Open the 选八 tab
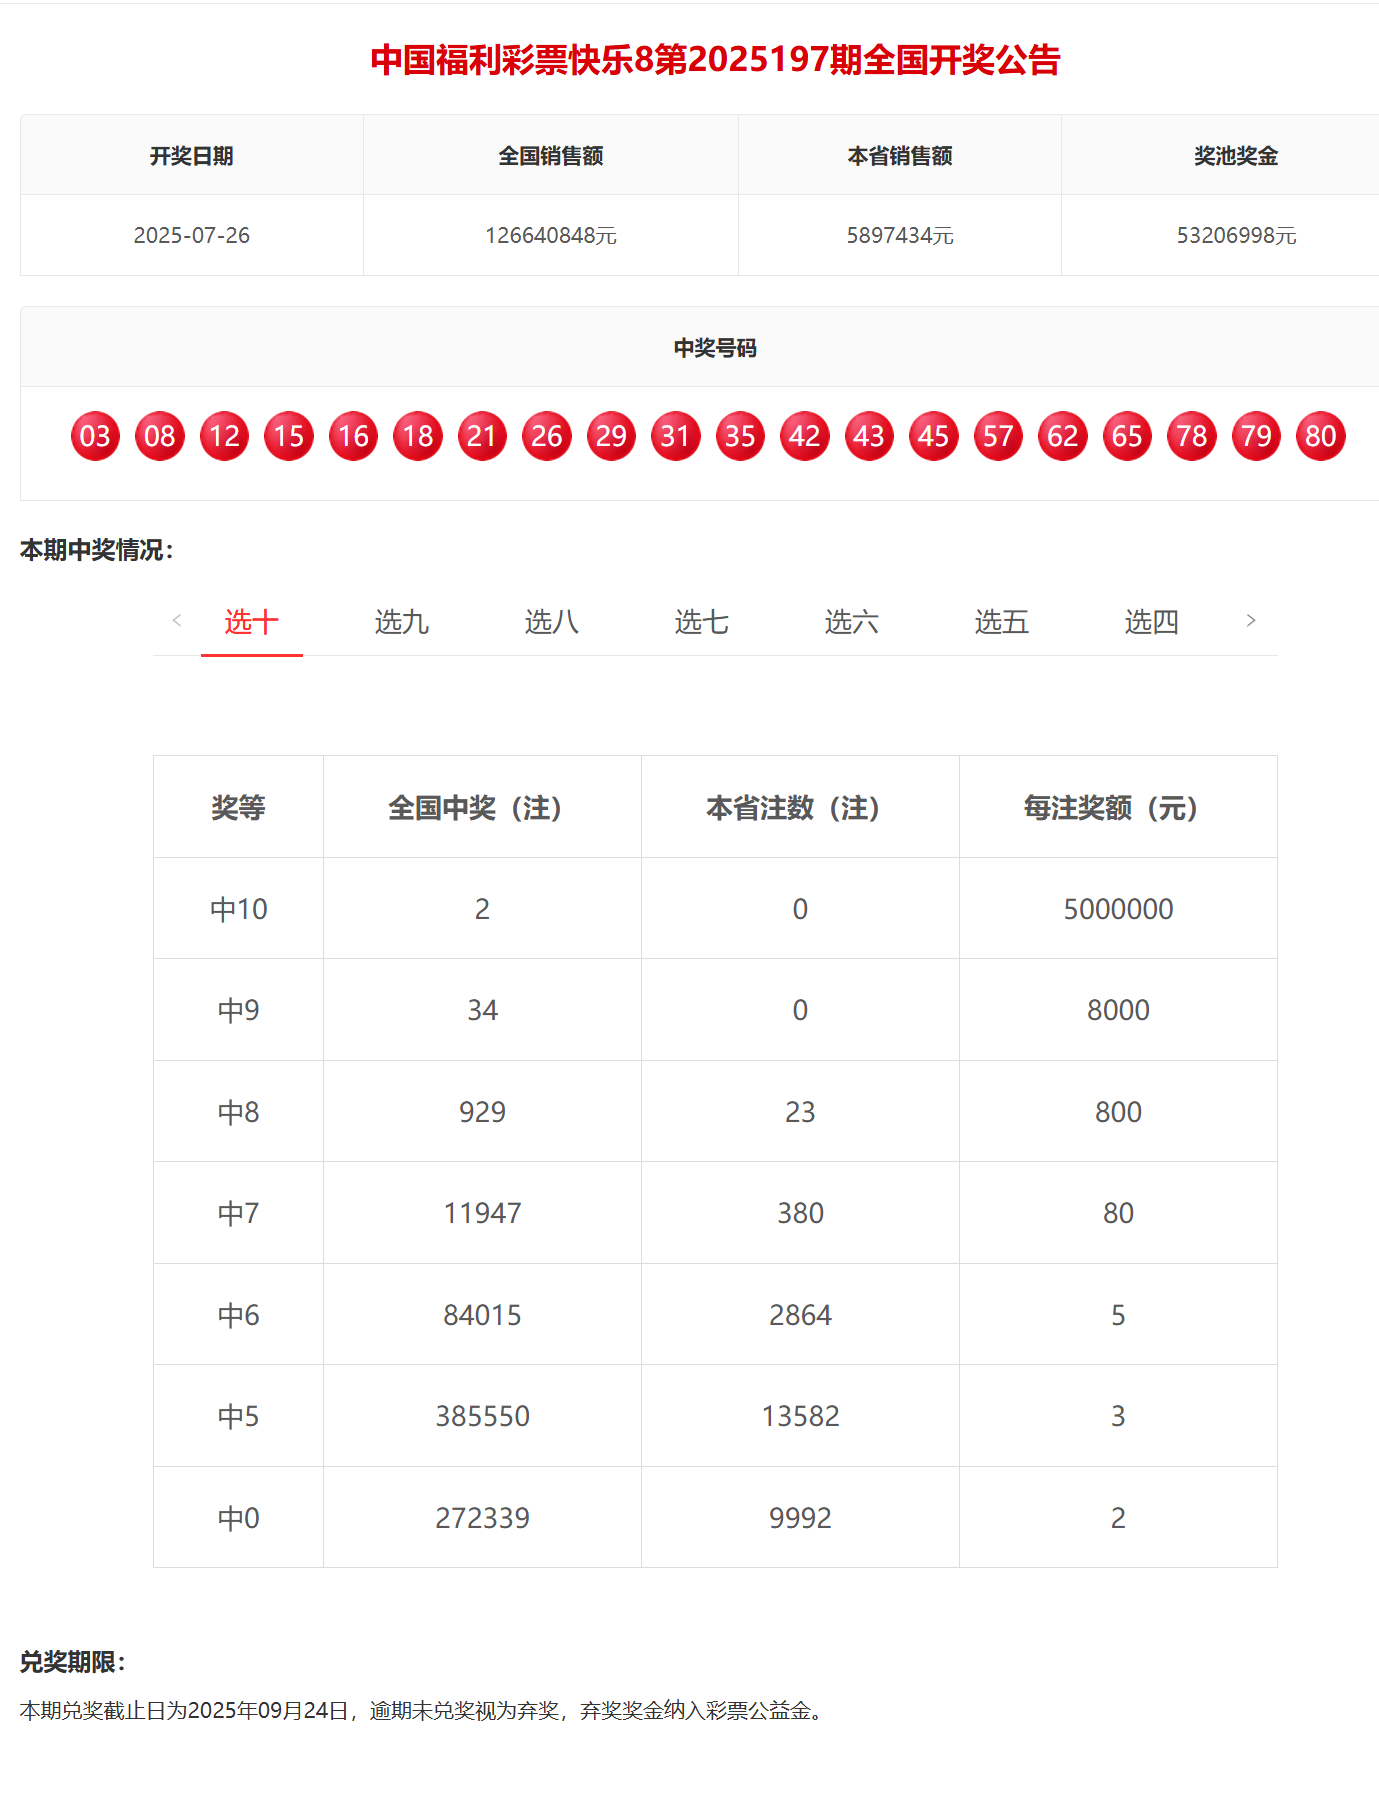The height and width of the screenshot is (1803, 1379). (551, 622)
